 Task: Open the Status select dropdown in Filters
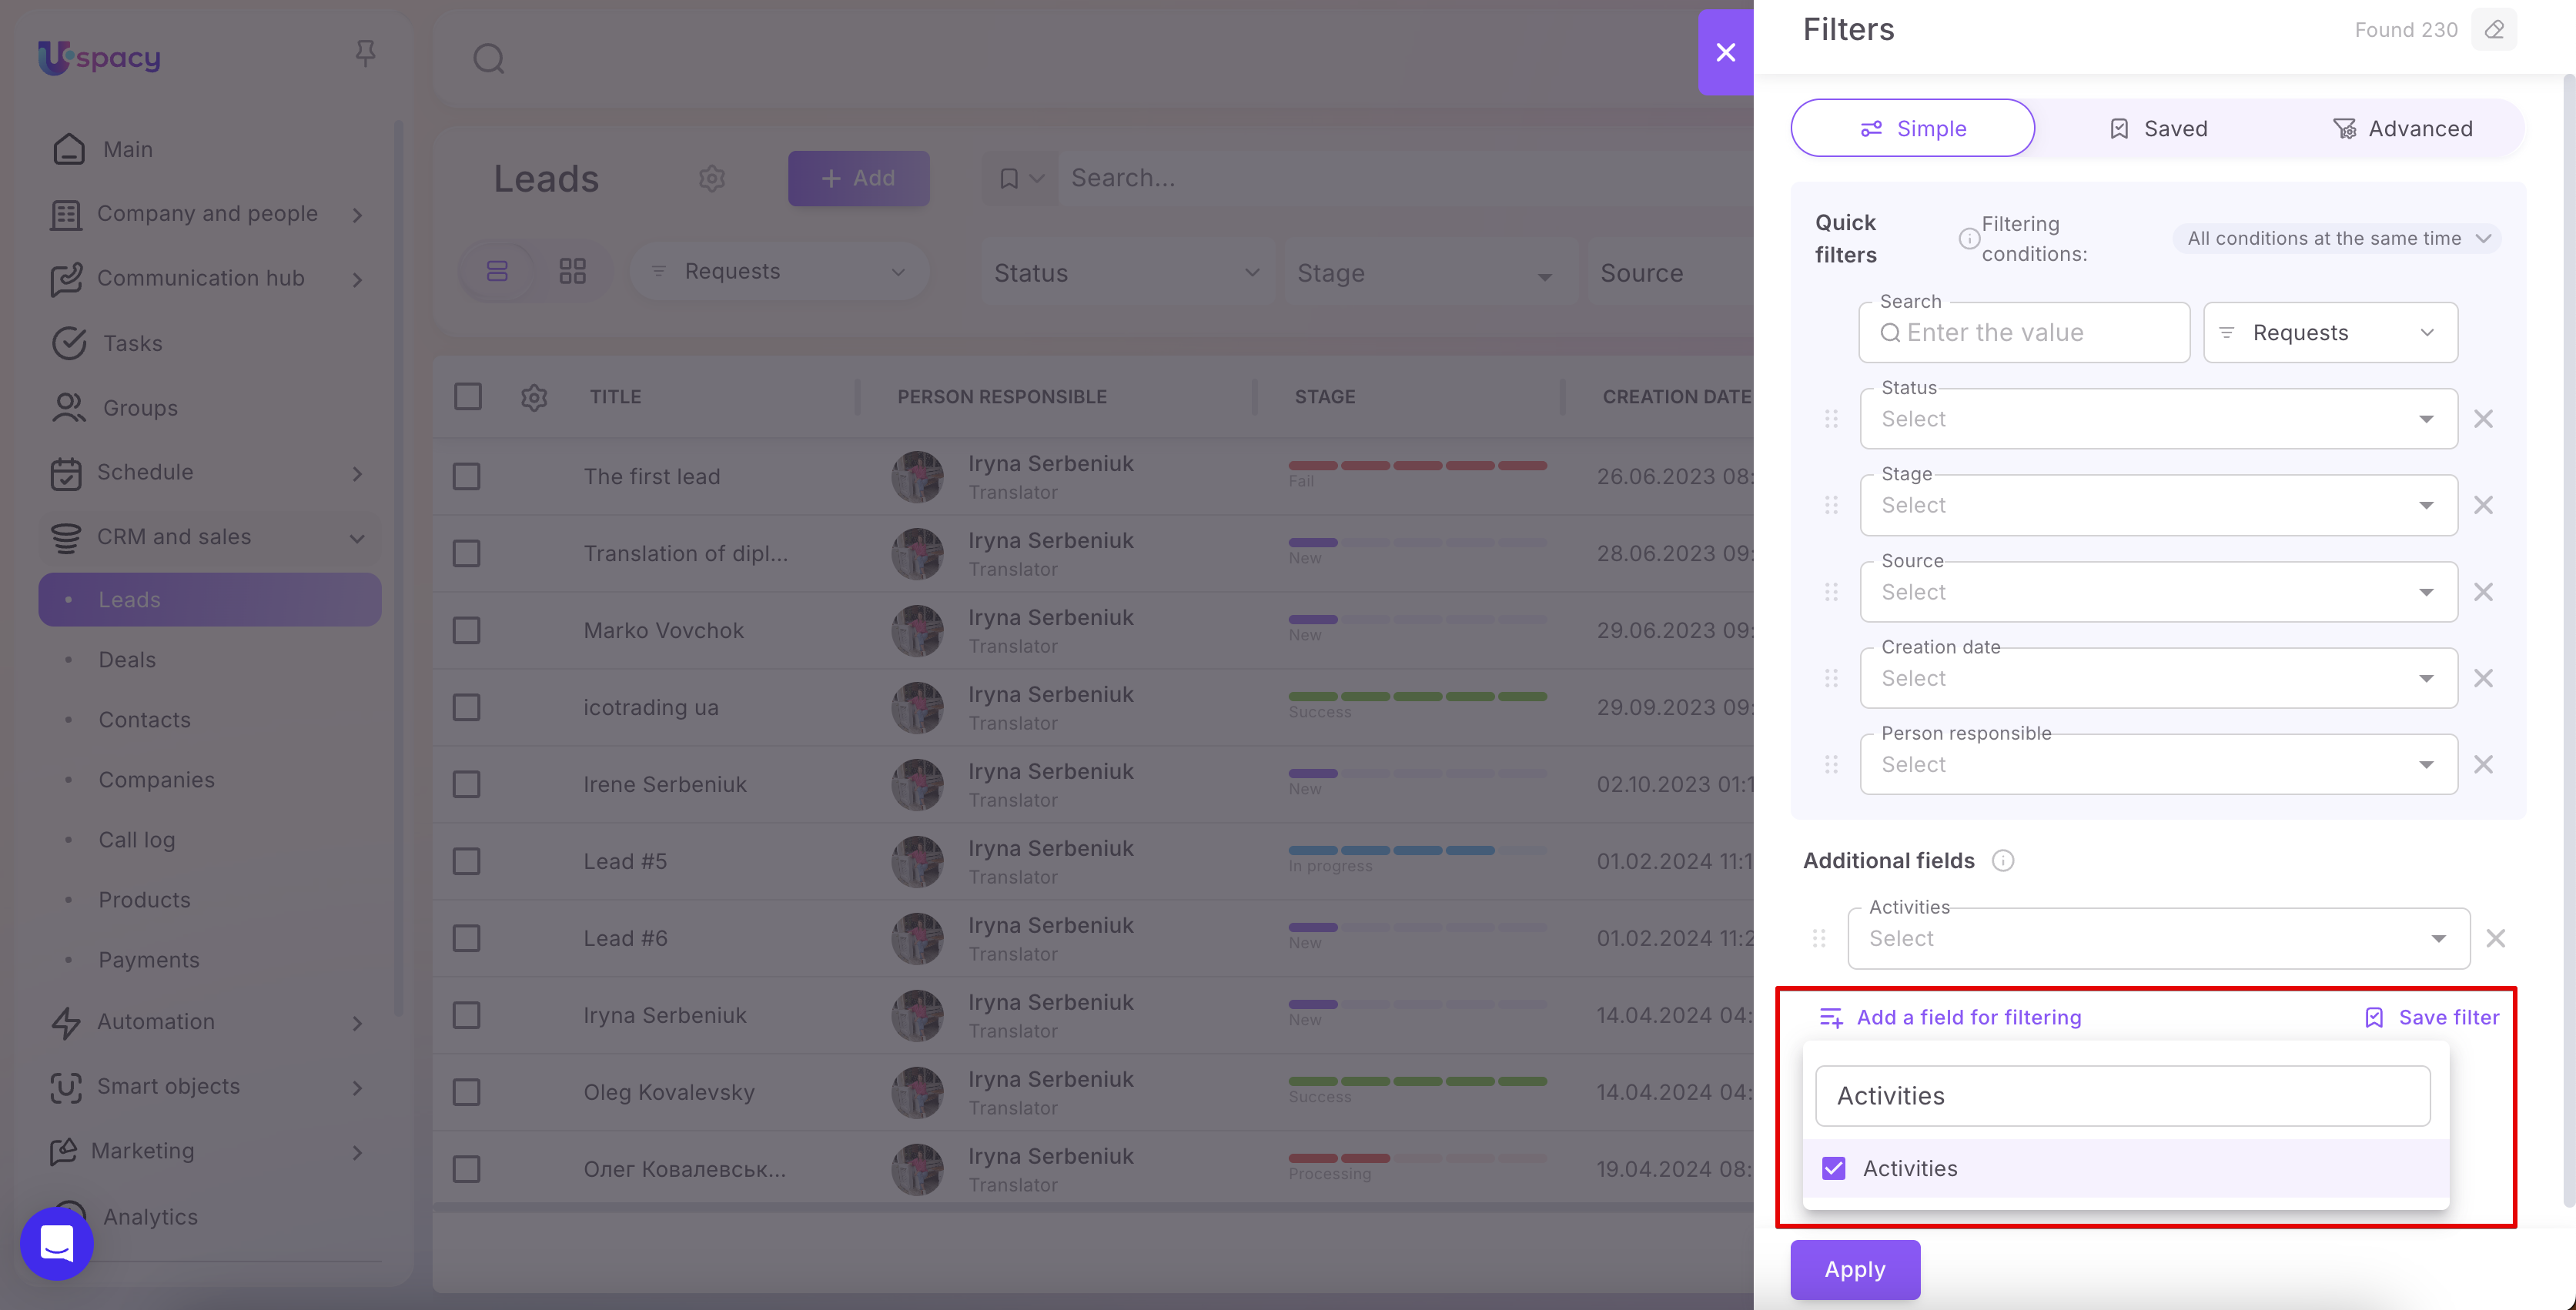click(x=2158, y=419)
